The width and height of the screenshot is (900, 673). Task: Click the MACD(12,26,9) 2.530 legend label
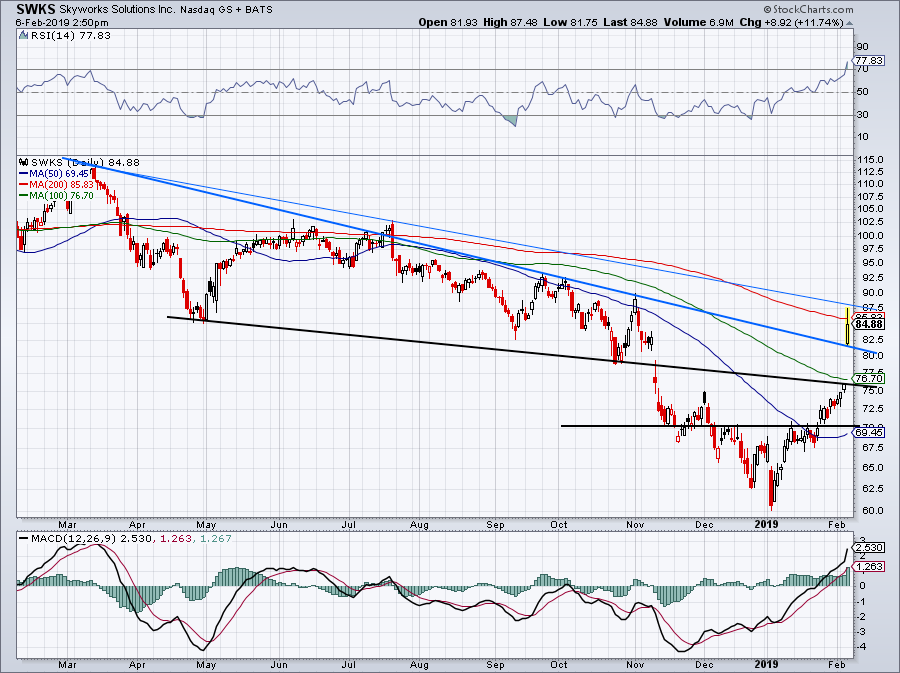point(92,539)
